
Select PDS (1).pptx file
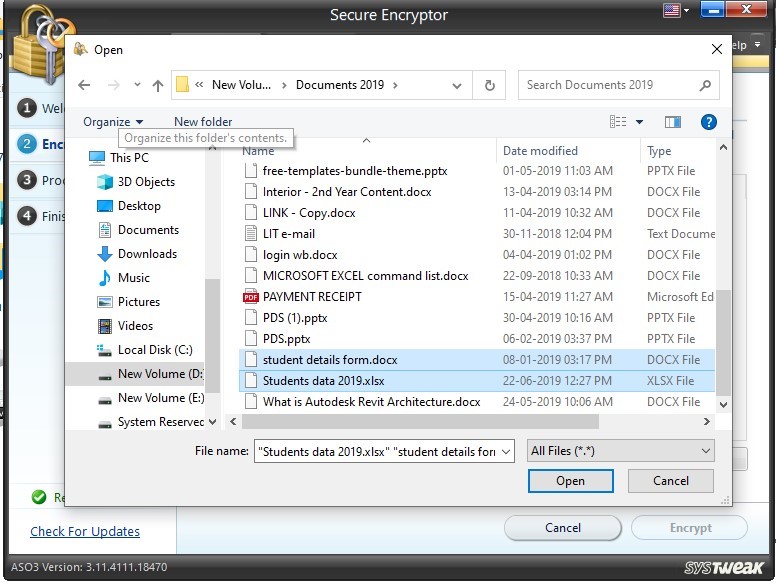477,318
